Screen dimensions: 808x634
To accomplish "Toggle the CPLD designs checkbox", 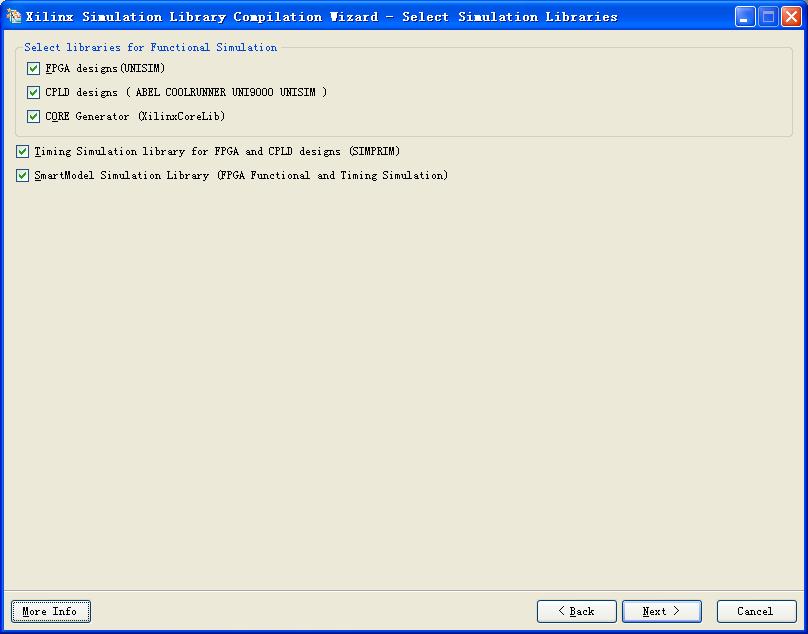I will 33,93.
